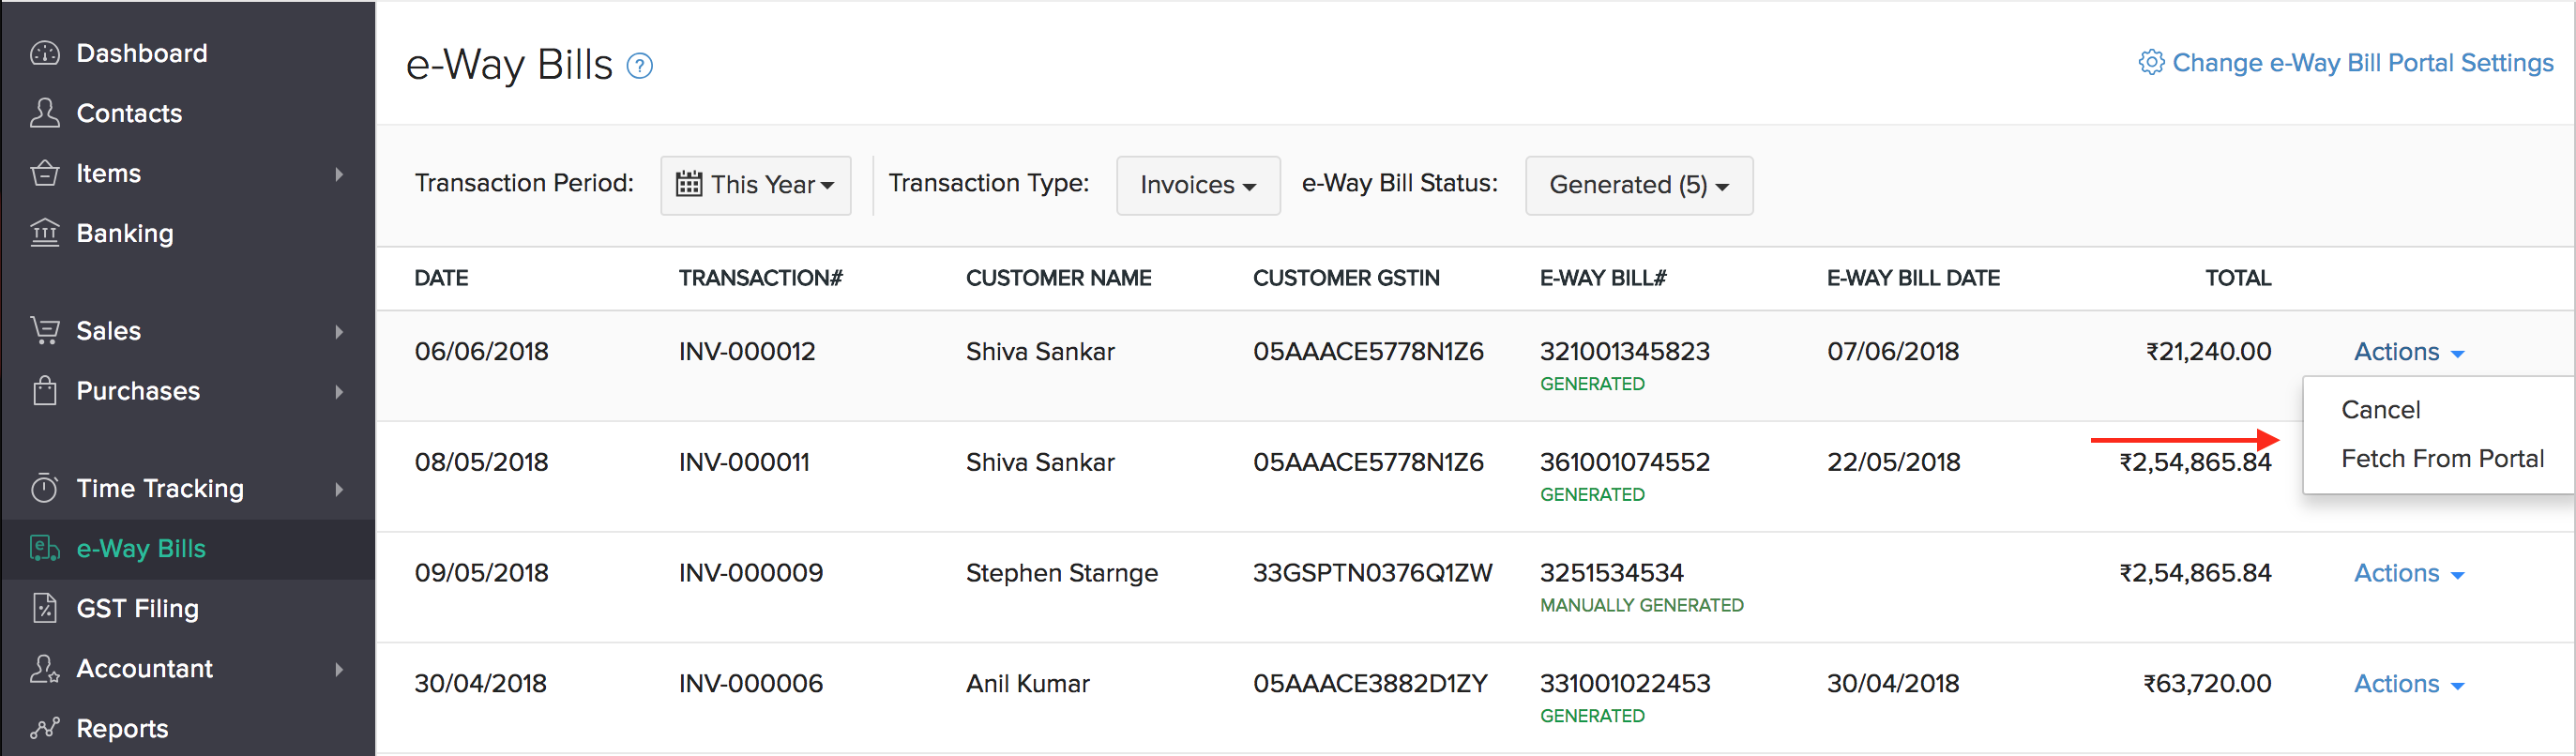Screen dimensions: 2576x756
Task: Expand the Accountant submenu arrow
Action: click(340, 669)
